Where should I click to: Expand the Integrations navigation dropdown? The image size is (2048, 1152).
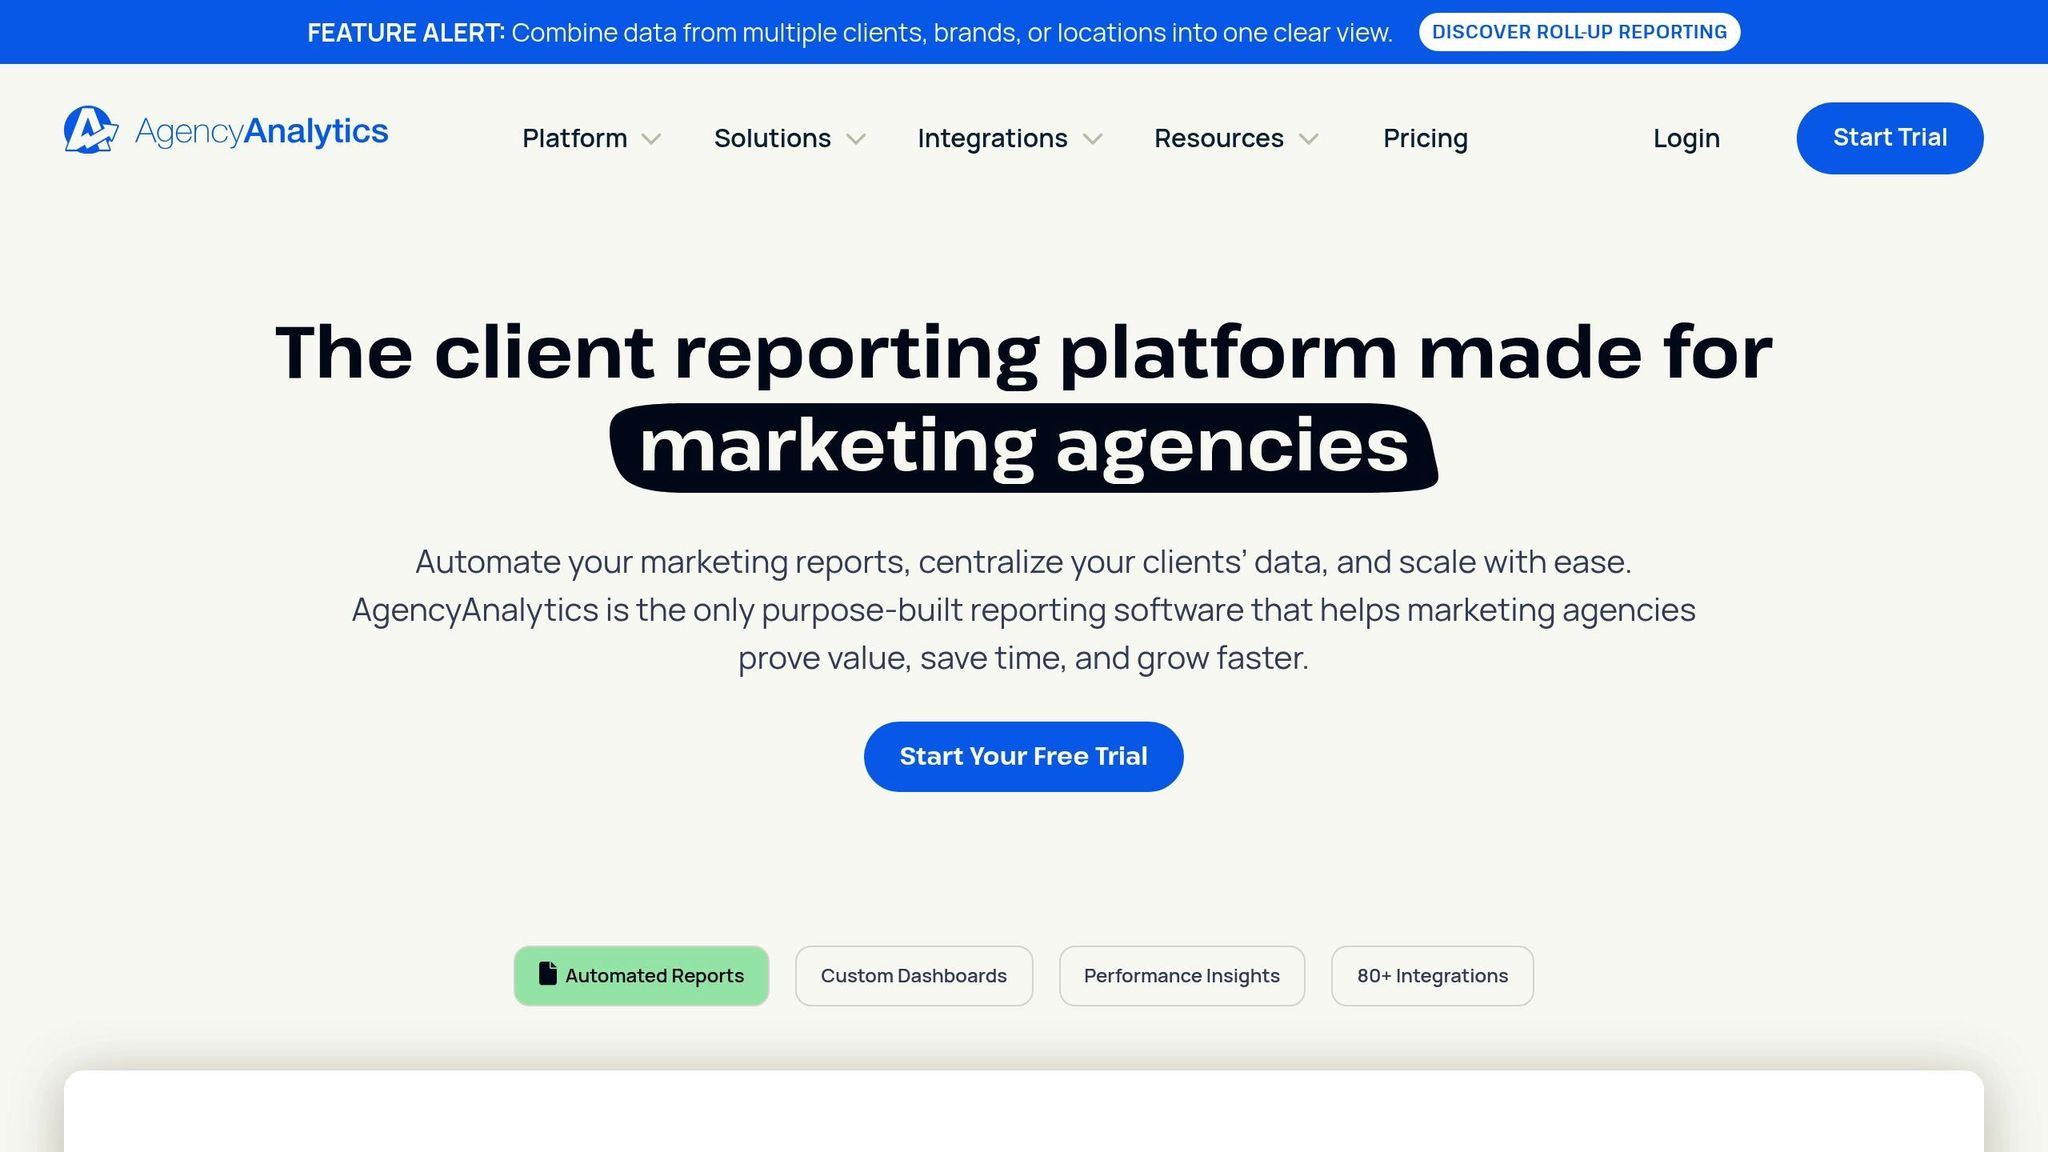pyautogui.click(x=991, y=138)
